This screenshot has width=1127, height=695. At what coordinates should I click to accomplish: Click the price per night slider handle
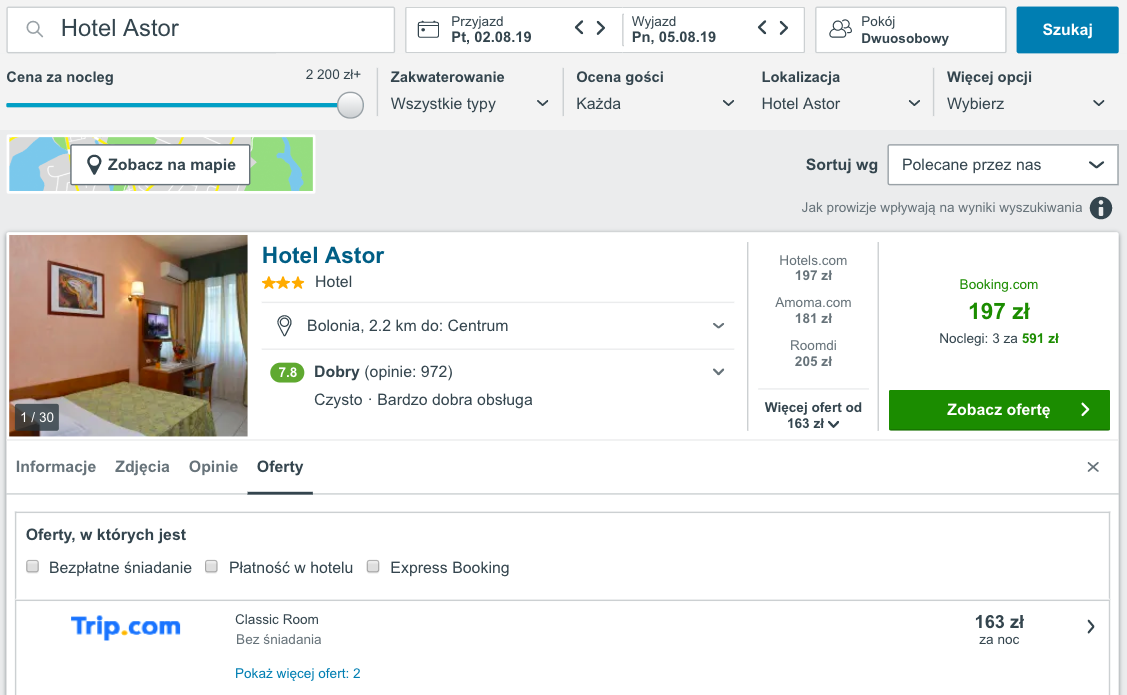tap(350, 105)
